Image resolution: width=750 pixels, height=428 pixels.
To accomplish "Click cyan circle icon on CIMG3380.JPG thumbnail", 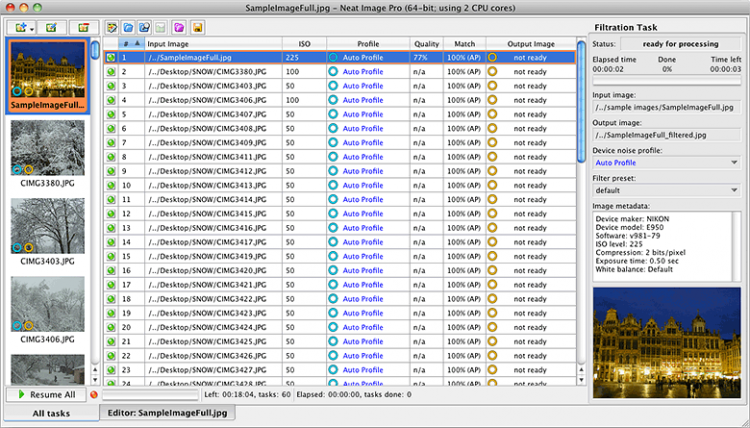I will pos(17,169).
